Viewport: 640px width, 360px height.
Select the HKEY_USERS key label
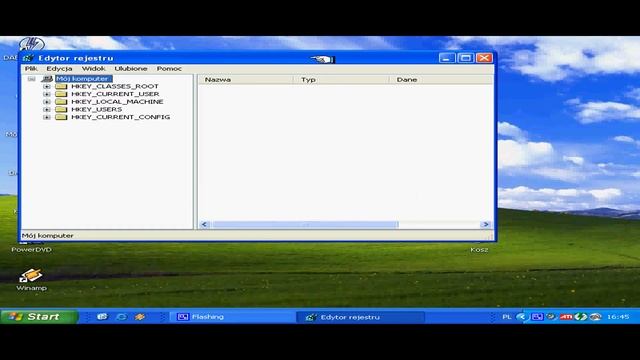click(96, 109)
